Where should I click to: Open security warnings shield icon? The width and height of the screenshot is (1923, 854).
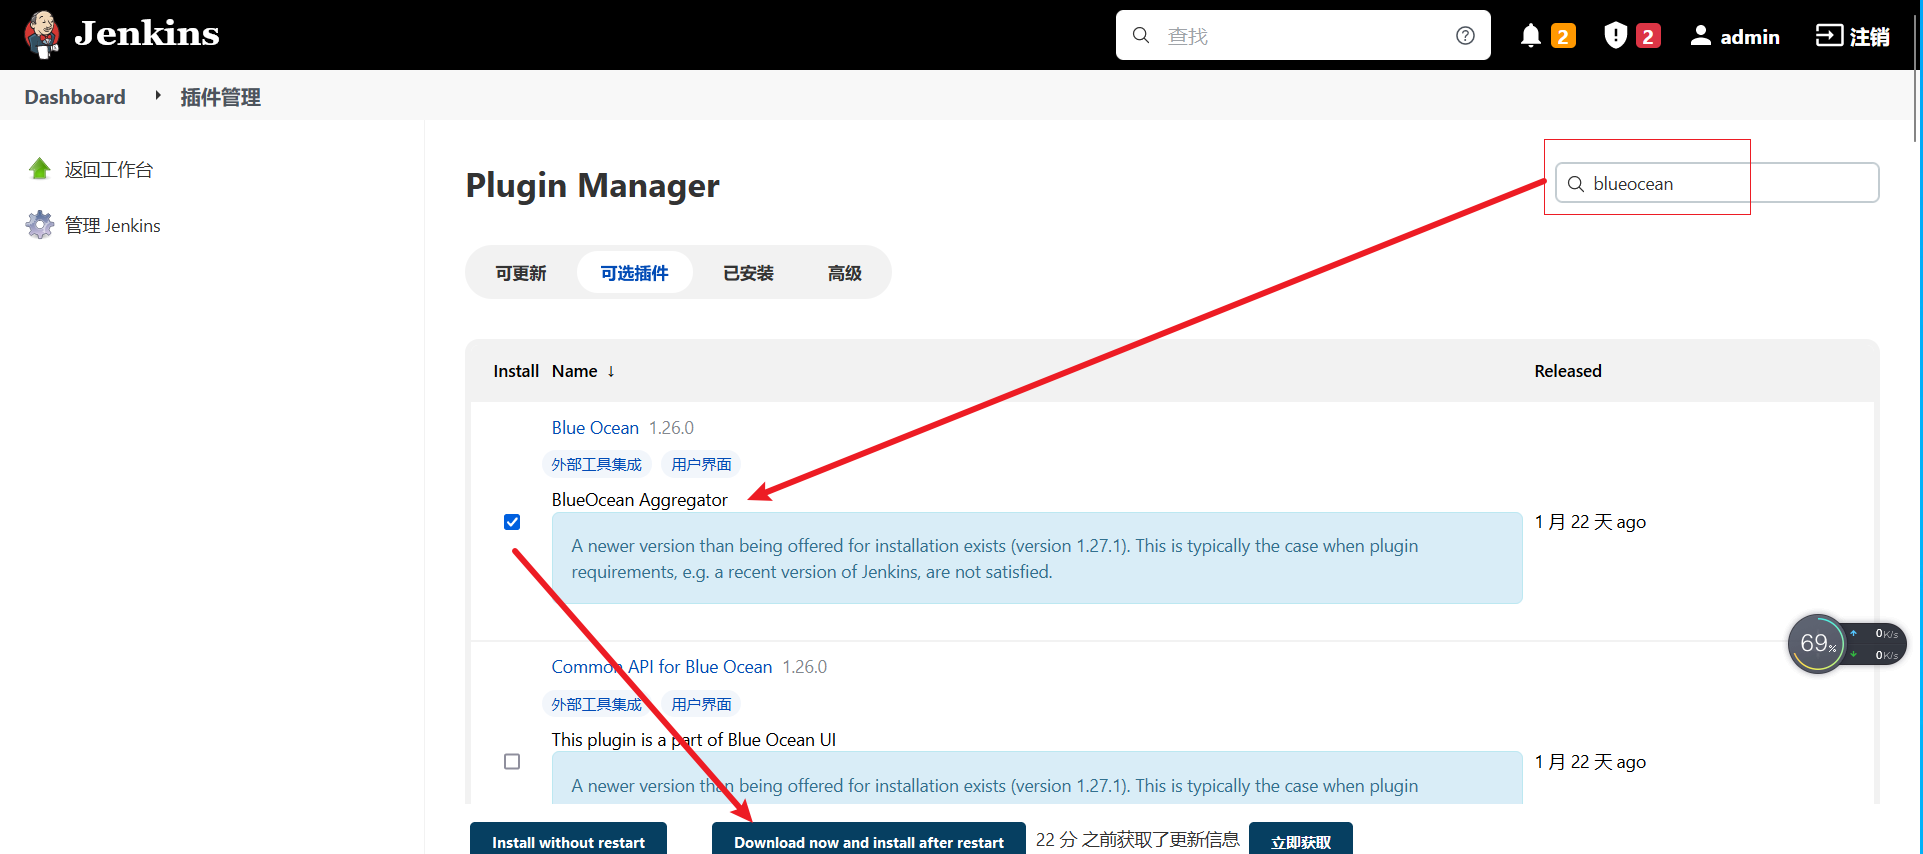1615,36
